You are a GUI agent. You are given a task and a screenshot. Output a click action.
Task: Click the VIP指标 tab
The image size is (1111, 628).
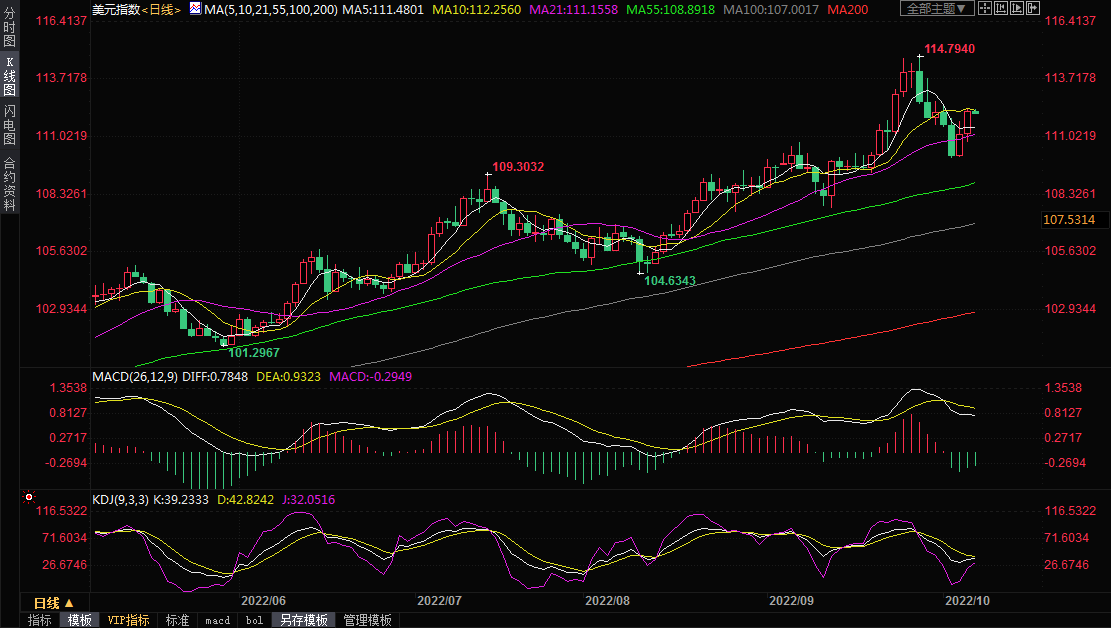point(128,620)
